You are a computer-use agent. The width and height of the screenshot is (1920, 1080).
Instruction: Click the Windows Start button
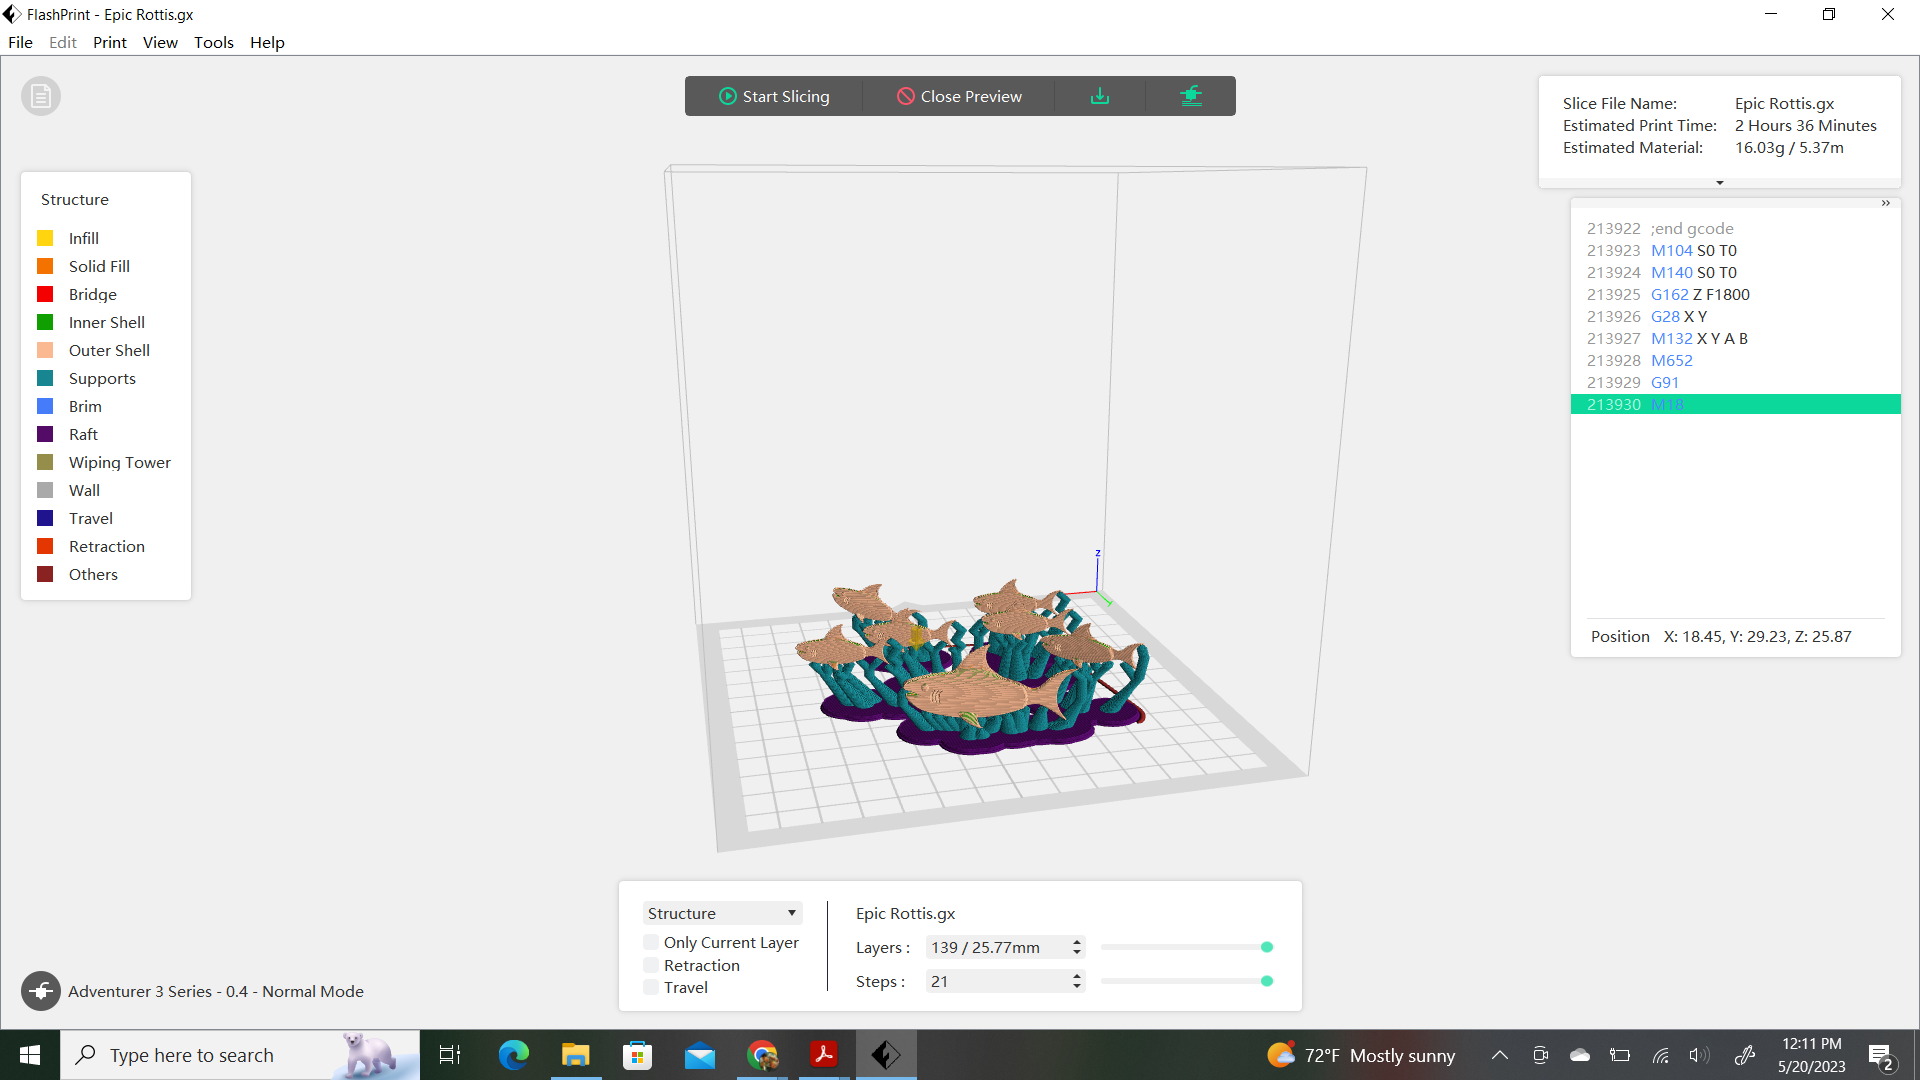(x=30, y=1055)
